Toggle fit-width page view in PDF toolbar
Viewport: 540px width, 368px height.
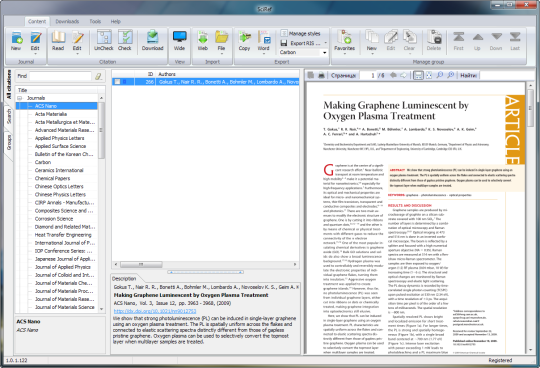coord(418,75)
